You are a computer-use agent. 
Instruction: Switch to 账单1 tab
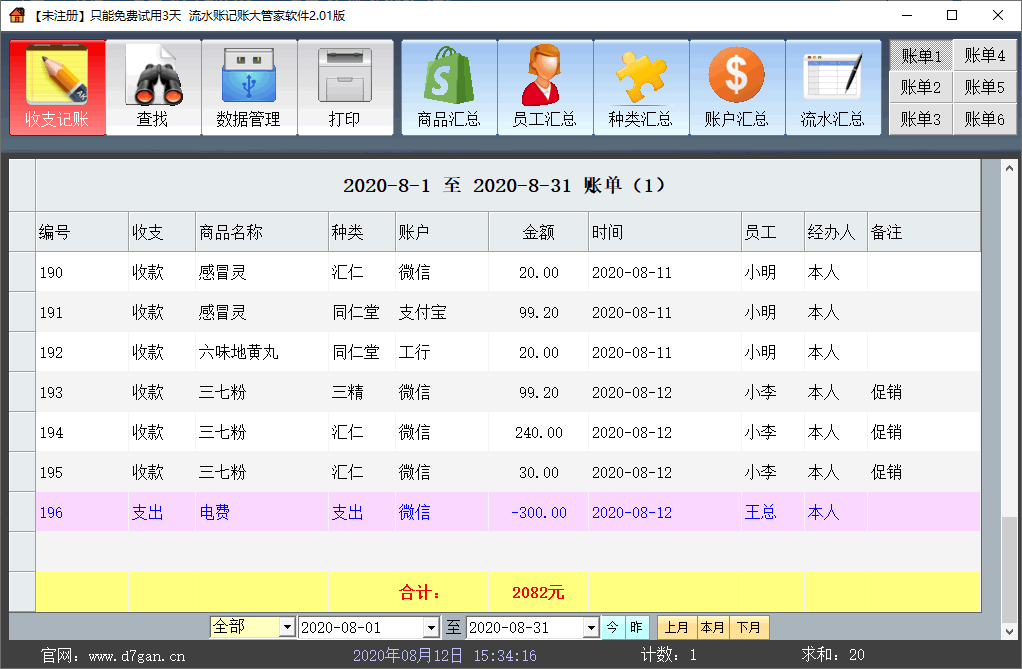click(921, 55)
